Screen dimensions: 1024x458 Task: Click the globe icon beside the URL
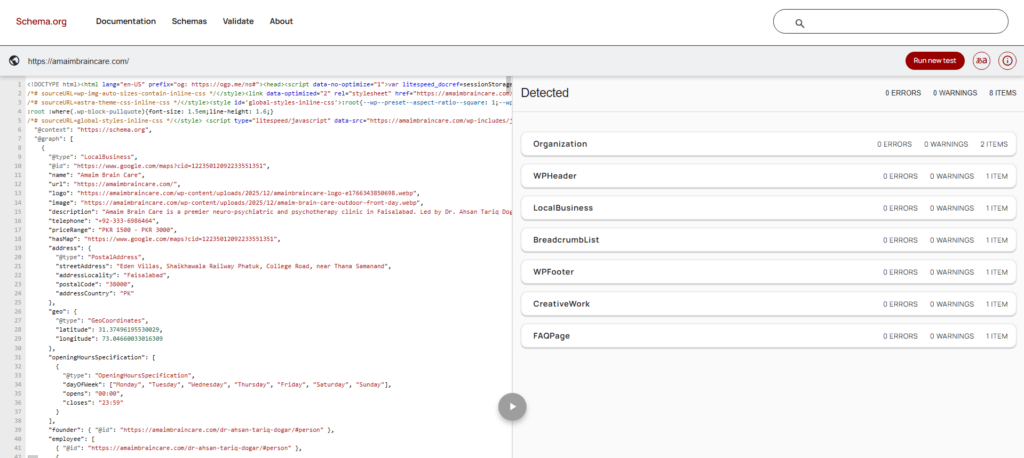tap(14, 61)
